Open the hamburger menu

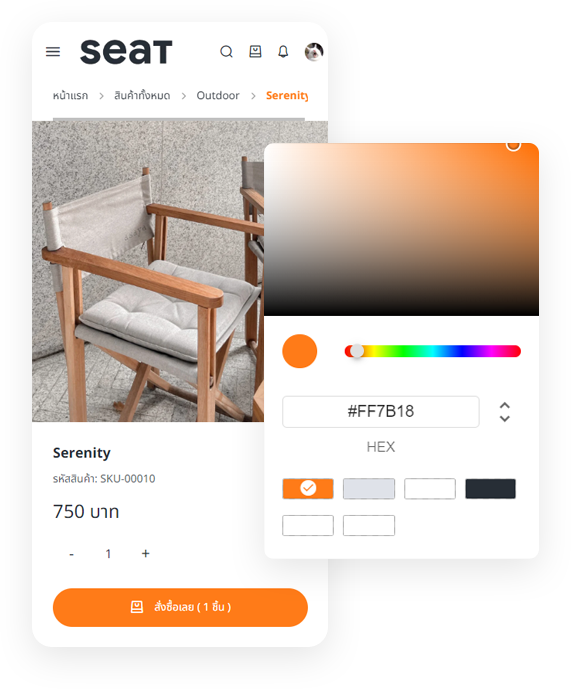pos(53,52)
